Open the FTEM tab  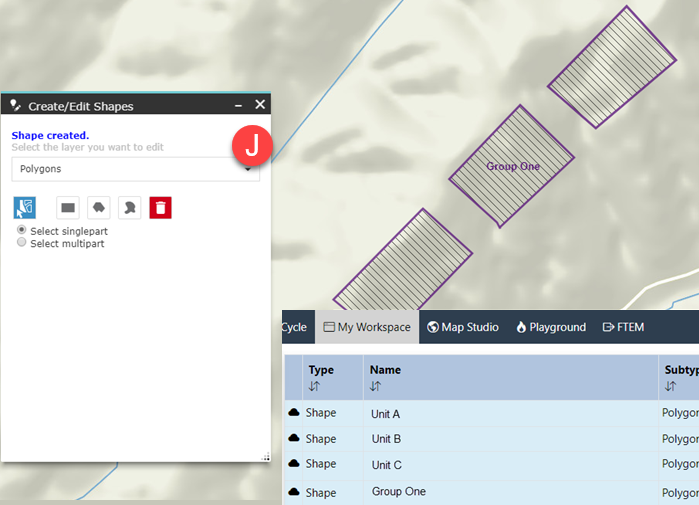pos(623,327)
